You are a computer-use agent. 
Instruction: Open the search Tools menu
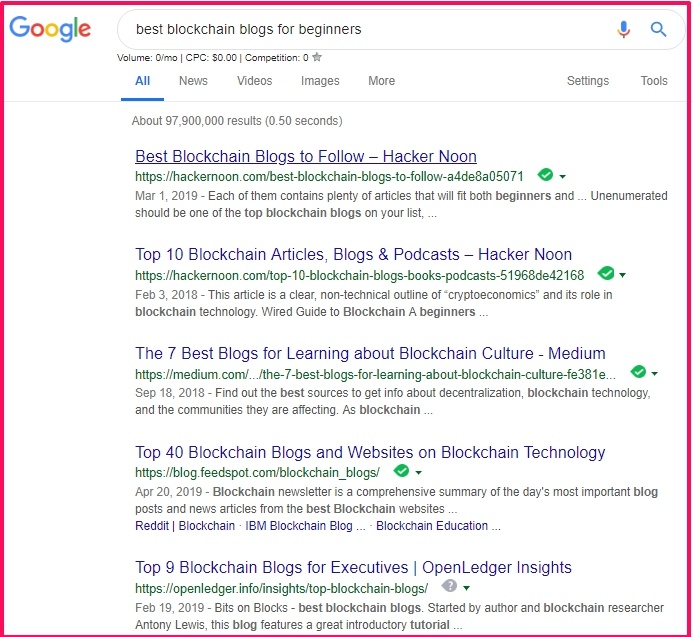coord(654,81)
